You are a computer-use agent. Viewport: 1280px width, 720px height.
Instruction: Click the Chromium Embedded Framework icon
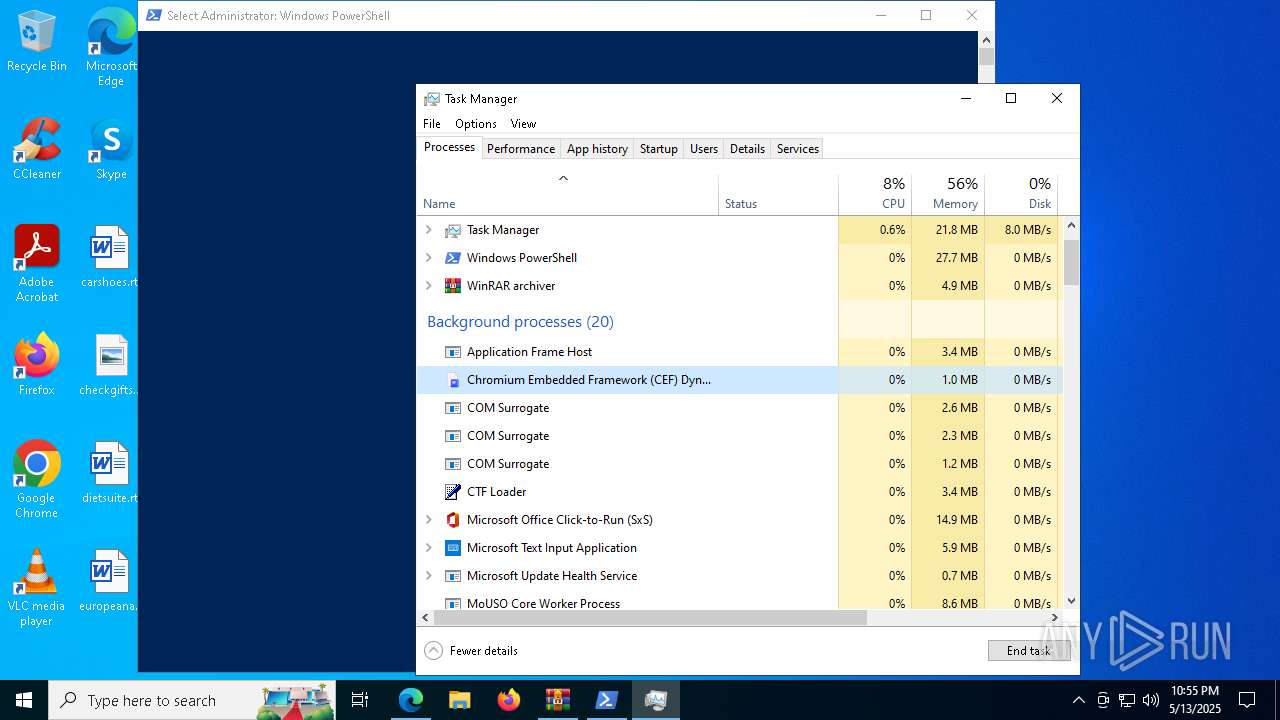(x=453, y=380)
